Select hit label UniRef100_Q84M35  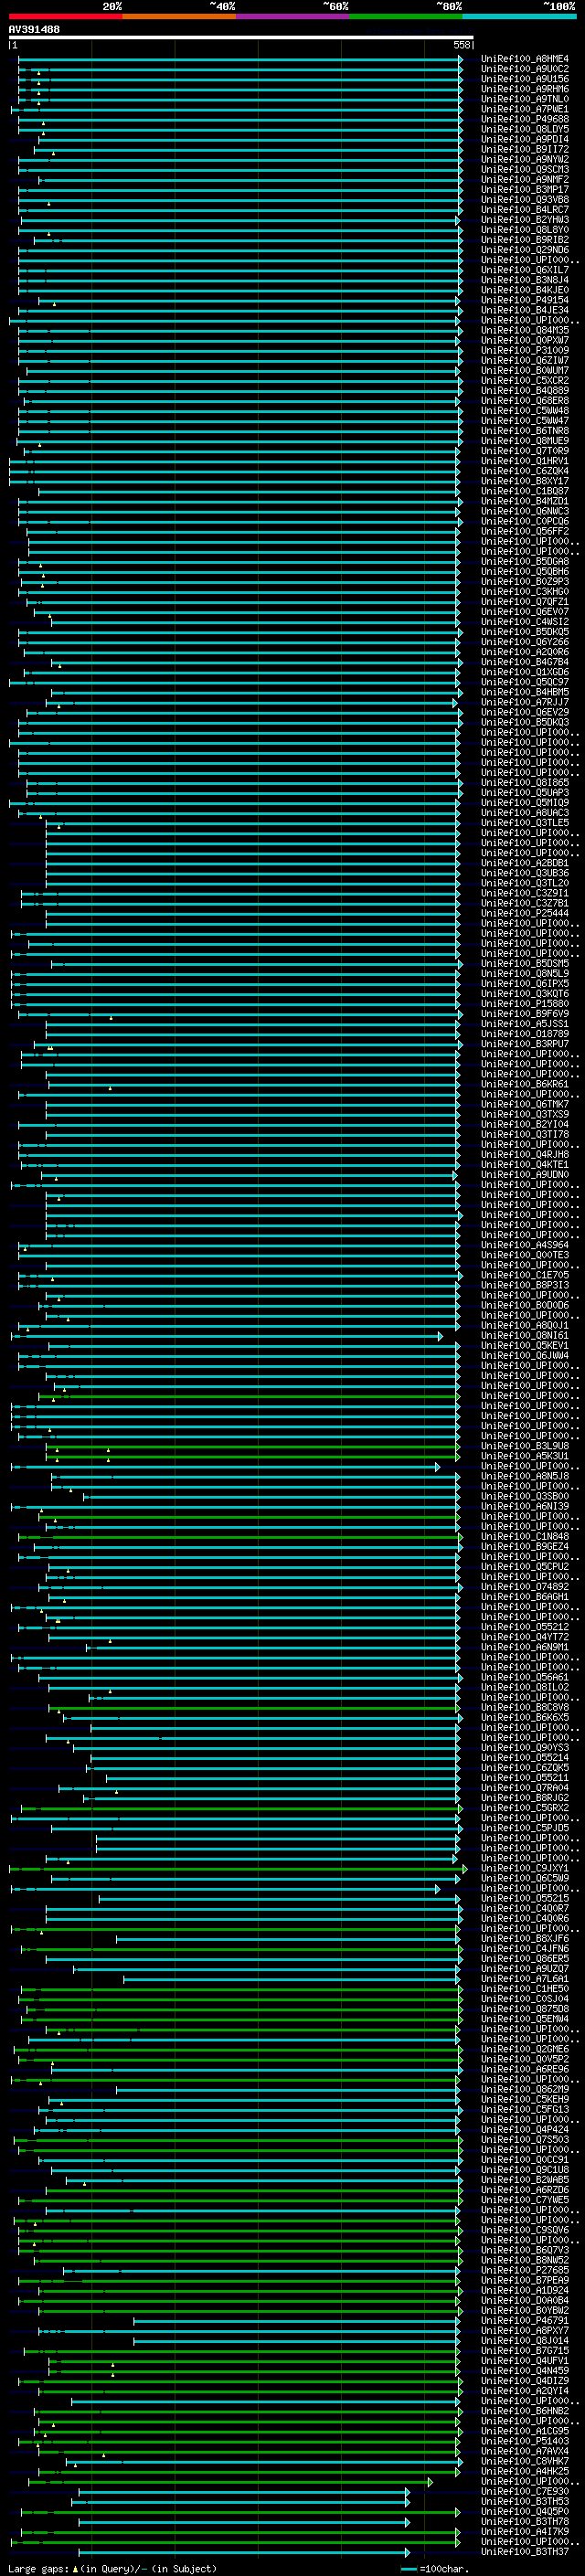pos(525,330)
